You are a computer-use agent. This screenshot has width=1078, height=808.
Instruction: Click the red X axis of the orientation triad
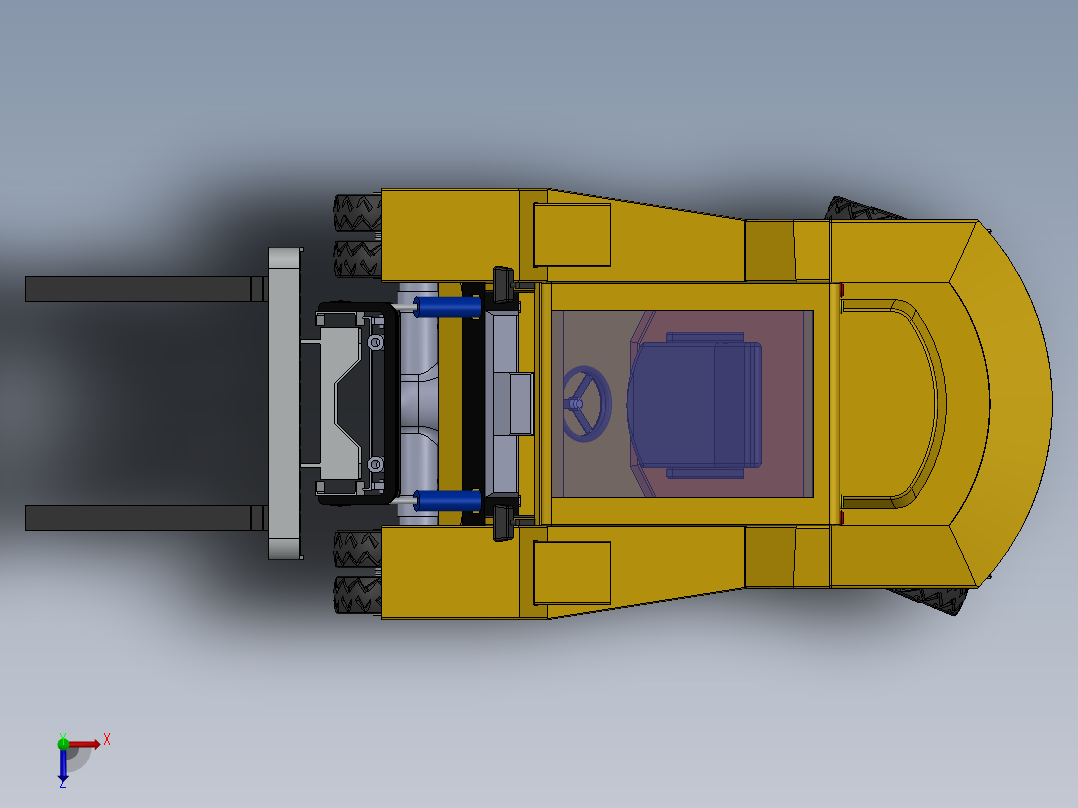click(85, 744)
